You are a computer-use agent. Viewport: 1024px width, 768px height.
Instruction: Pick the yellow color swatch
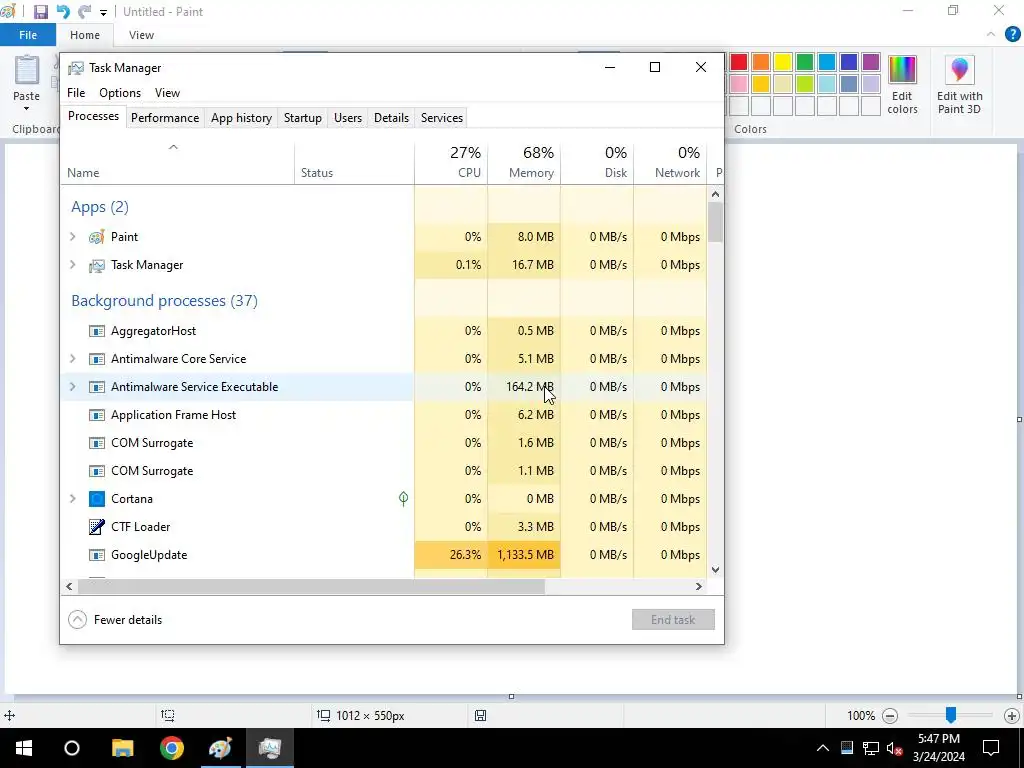click(x=783, y=62)
